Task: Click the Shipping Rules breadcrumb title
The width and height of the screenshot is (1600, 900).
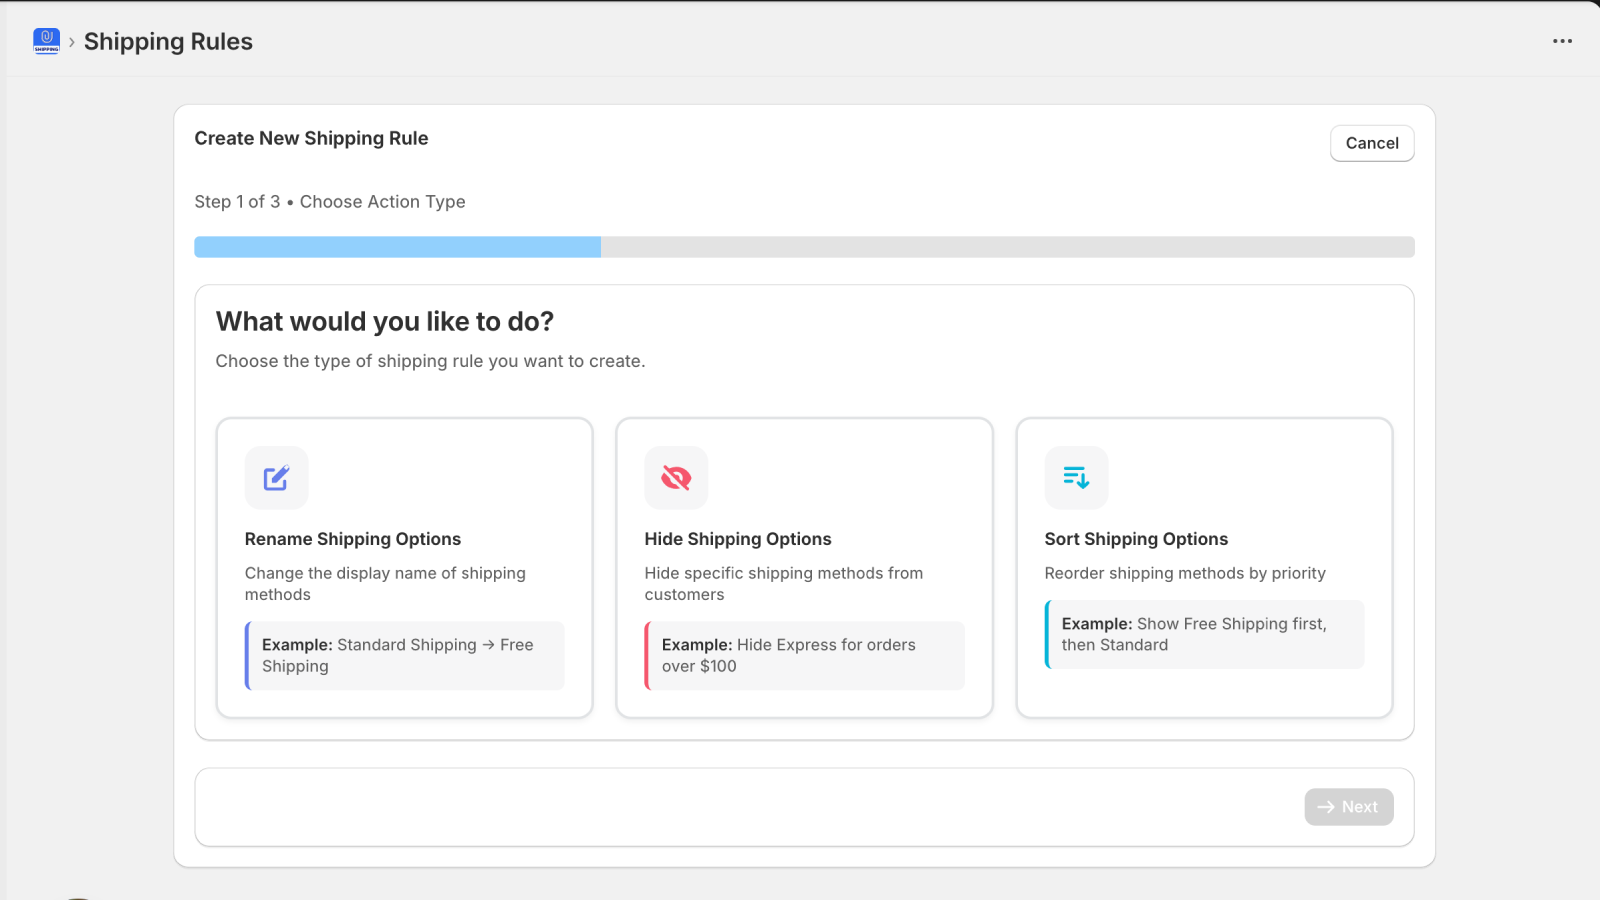Action: [168, 42]
